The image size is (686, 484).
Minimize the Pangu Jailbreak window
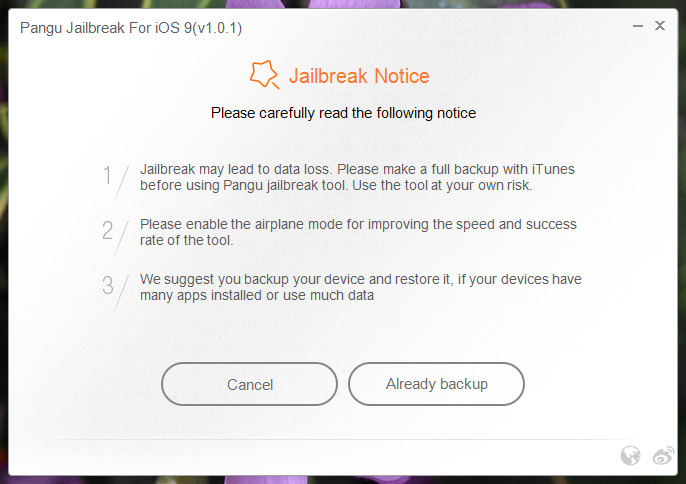(x=638, y=26)
